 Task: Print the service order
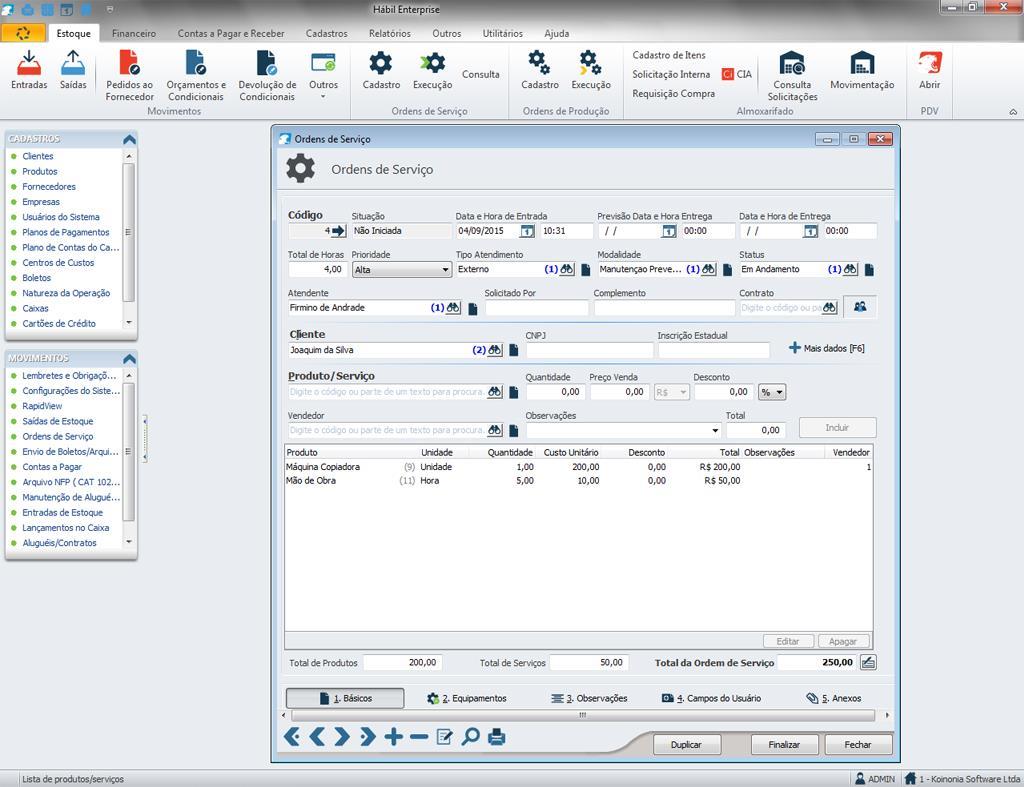pos(496,737)
